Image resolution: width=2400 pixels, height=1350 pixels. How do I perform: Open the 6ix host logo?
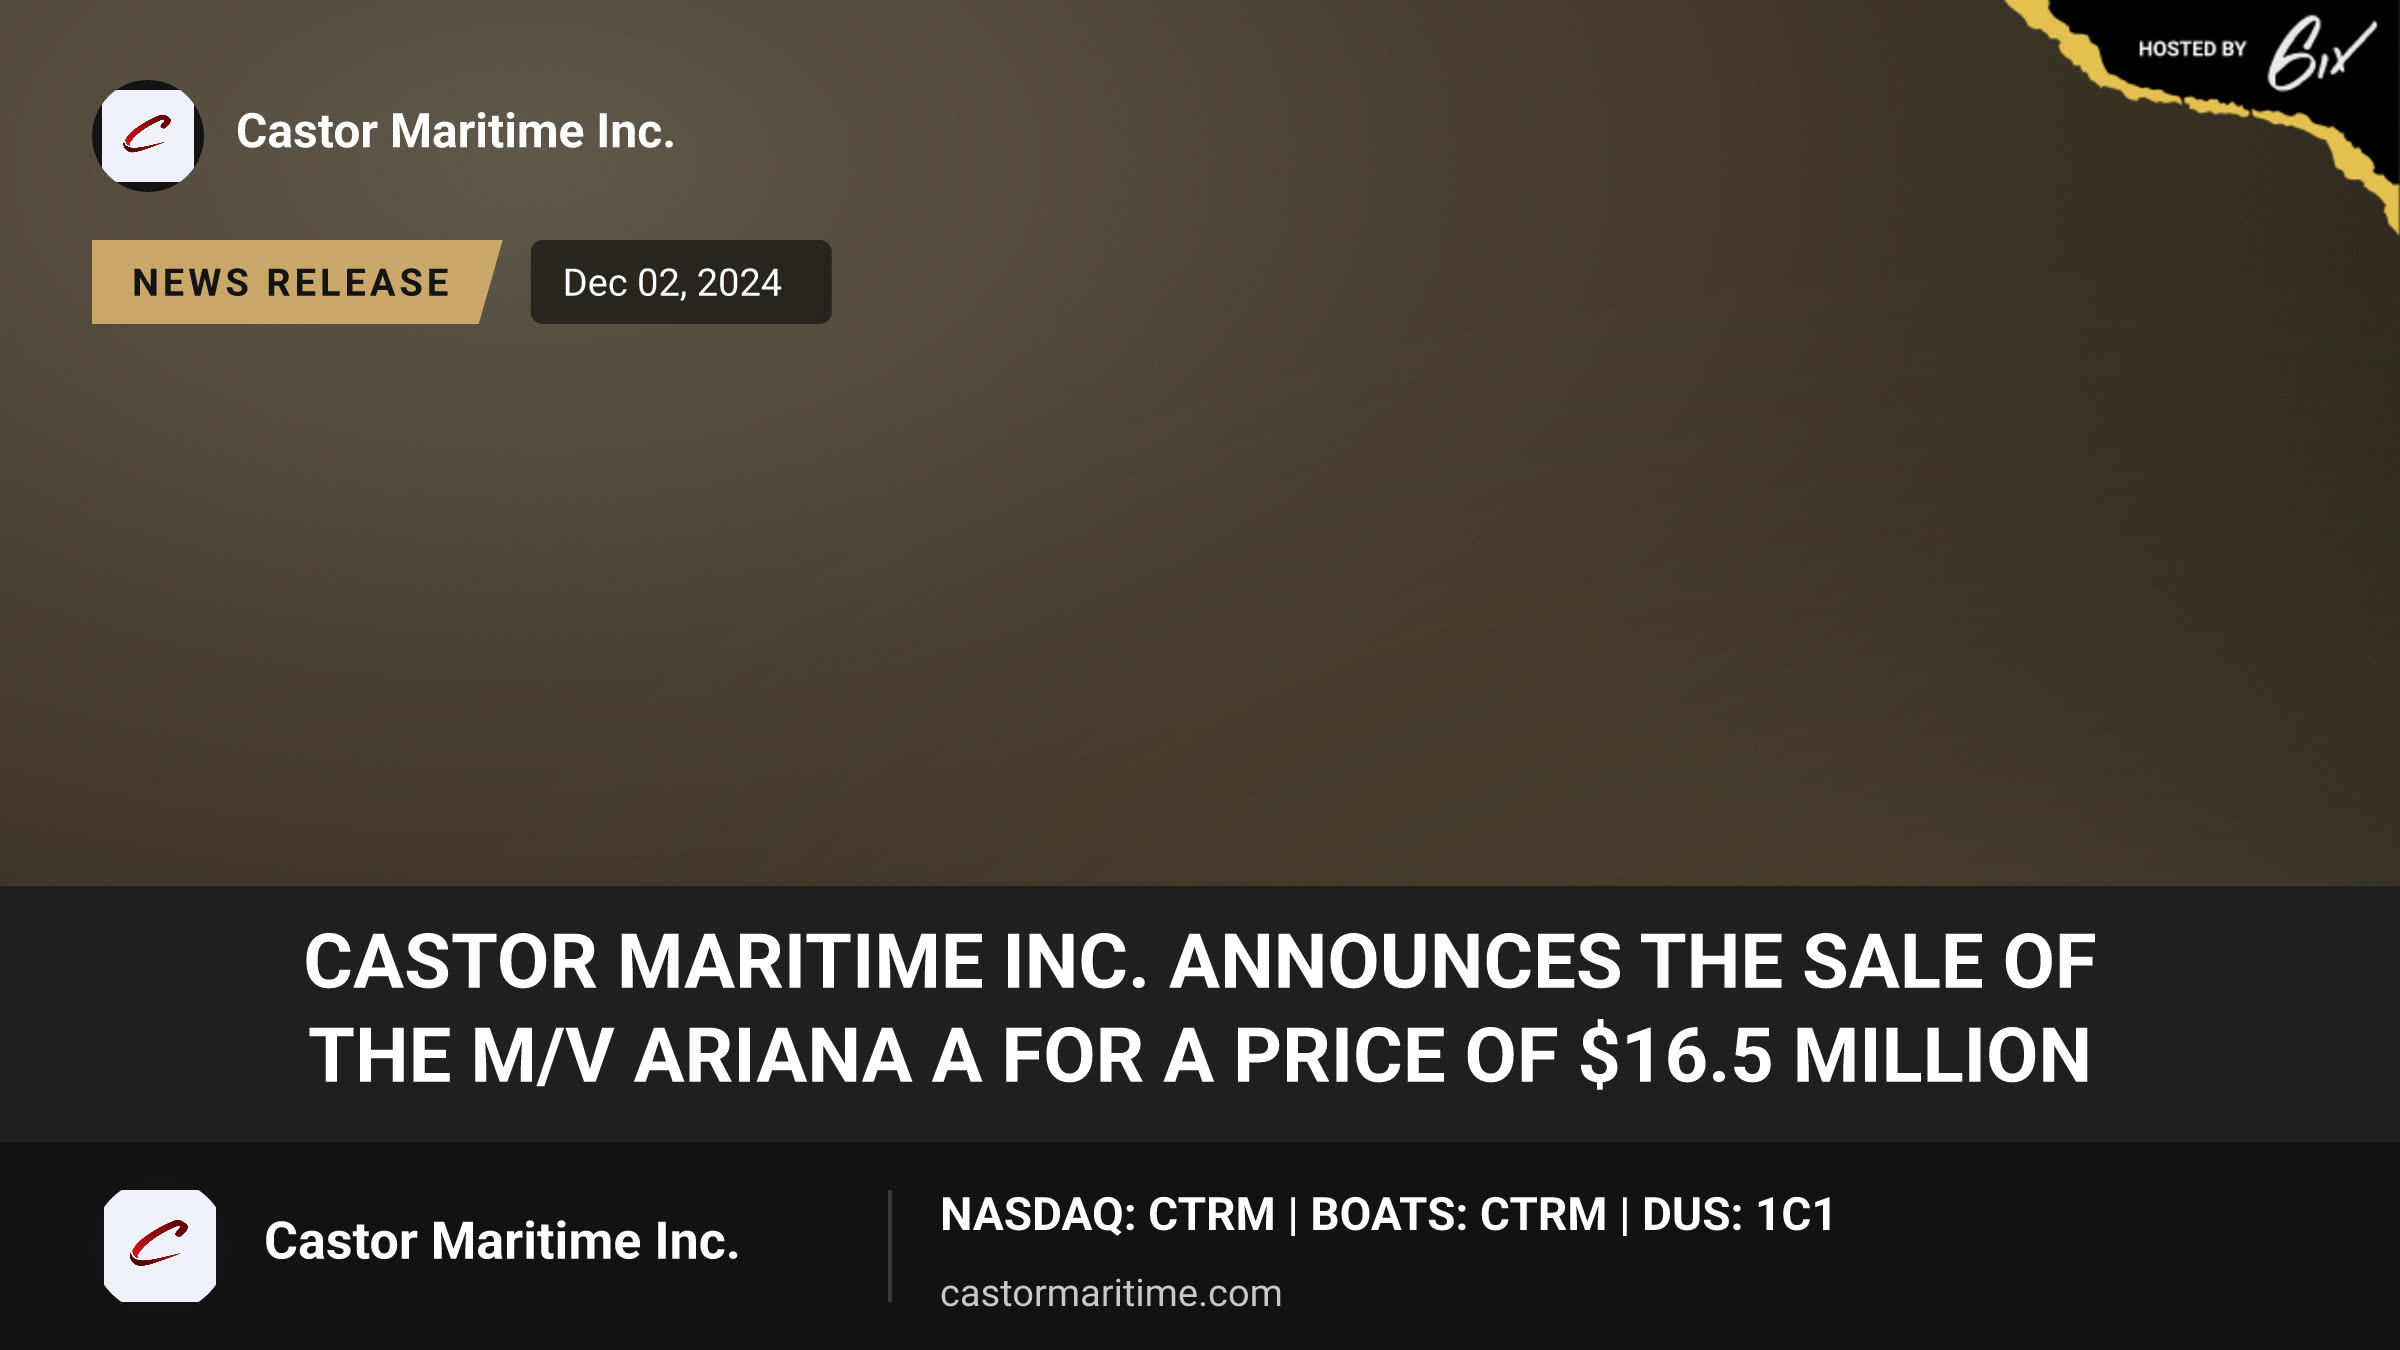(2320, 52)
